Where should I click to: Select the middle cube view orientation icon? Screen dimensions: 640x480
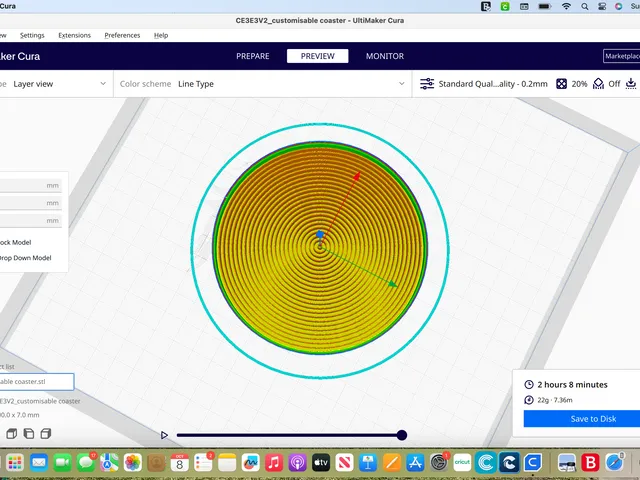pyautogui.click(x=29, y=433)
